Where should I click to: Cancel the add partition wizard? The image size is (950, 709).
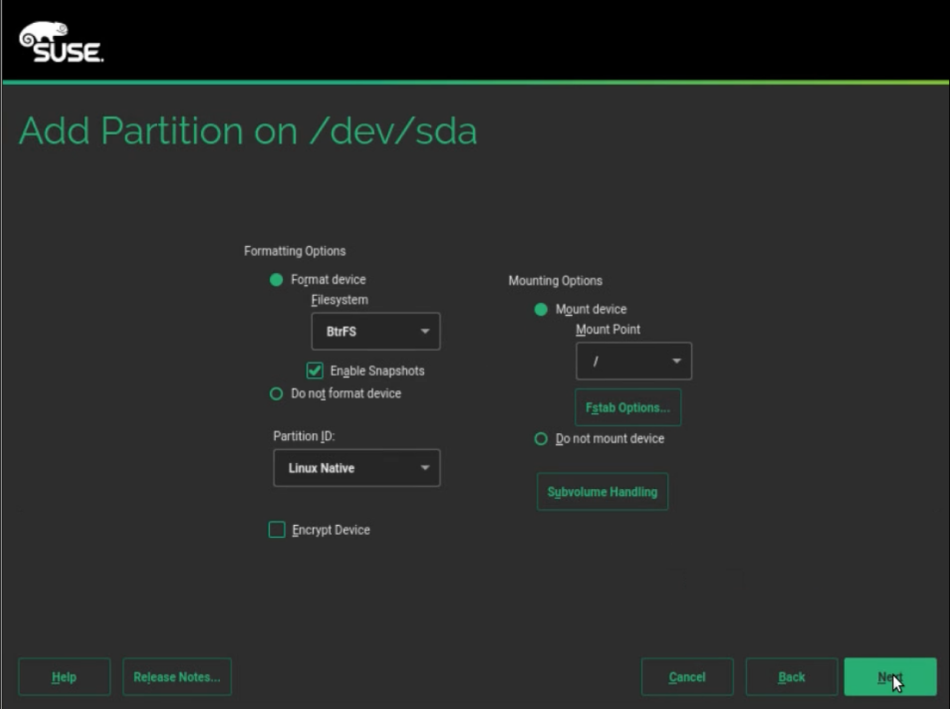point(687,677)
